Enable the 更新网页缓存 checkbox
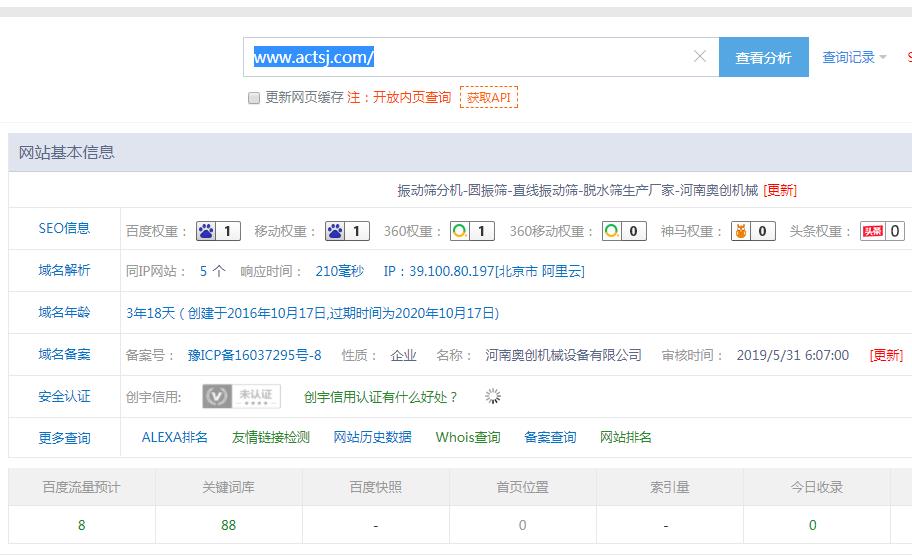This screenshot has height=555, width=912. point(254,98)
